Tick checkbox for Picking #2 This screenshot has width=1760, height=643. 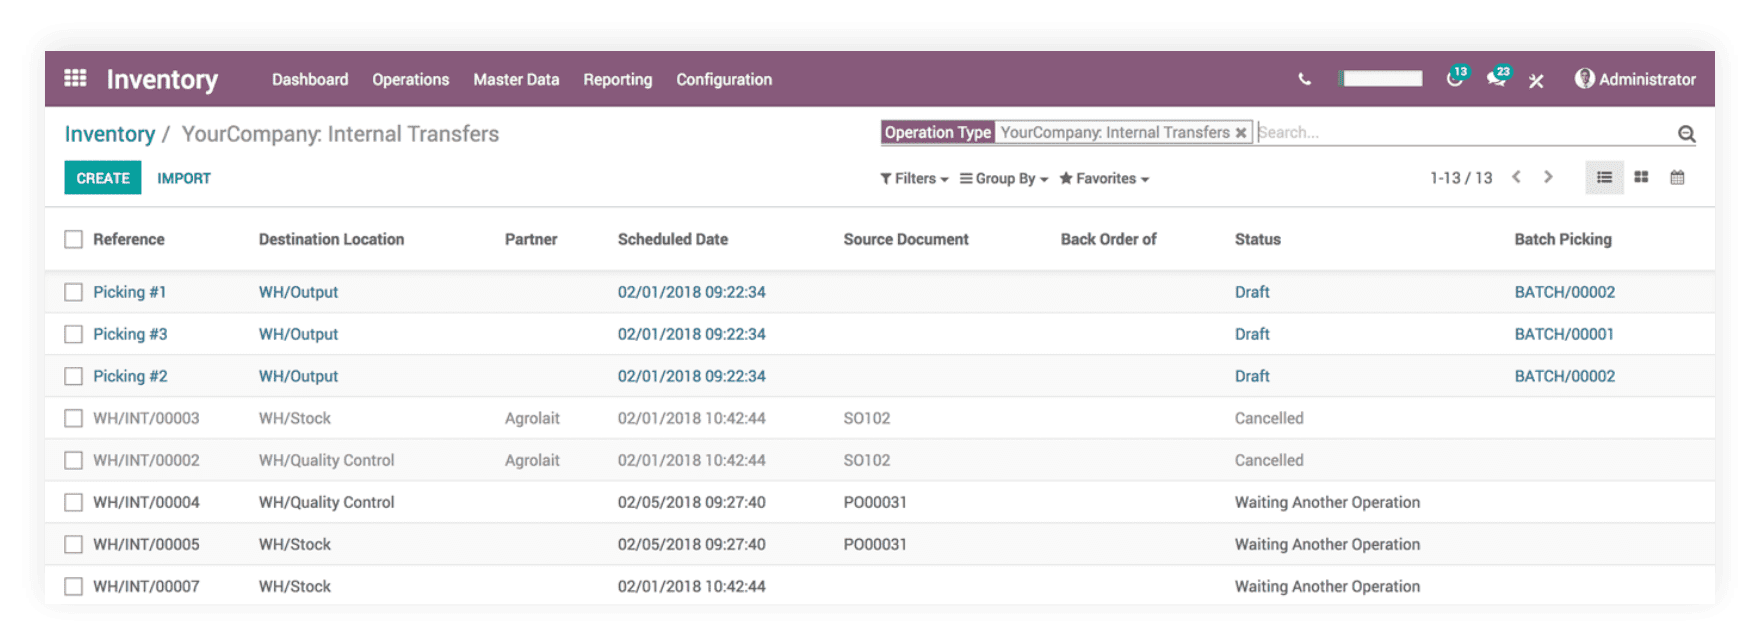point(73,376)
